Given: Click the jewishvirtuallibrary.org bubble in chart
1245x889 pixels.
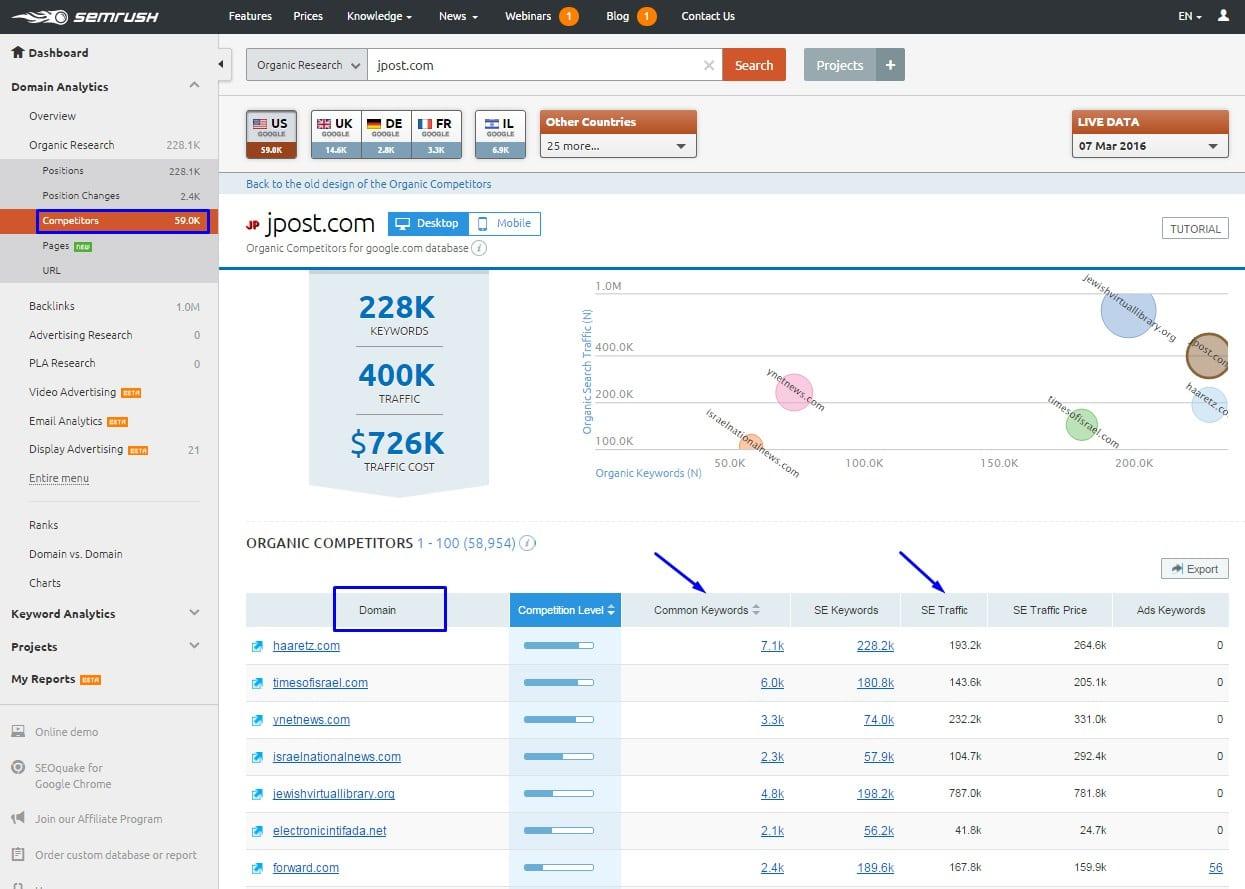Looking at the screenshot, I should (x=1129, y=309).
